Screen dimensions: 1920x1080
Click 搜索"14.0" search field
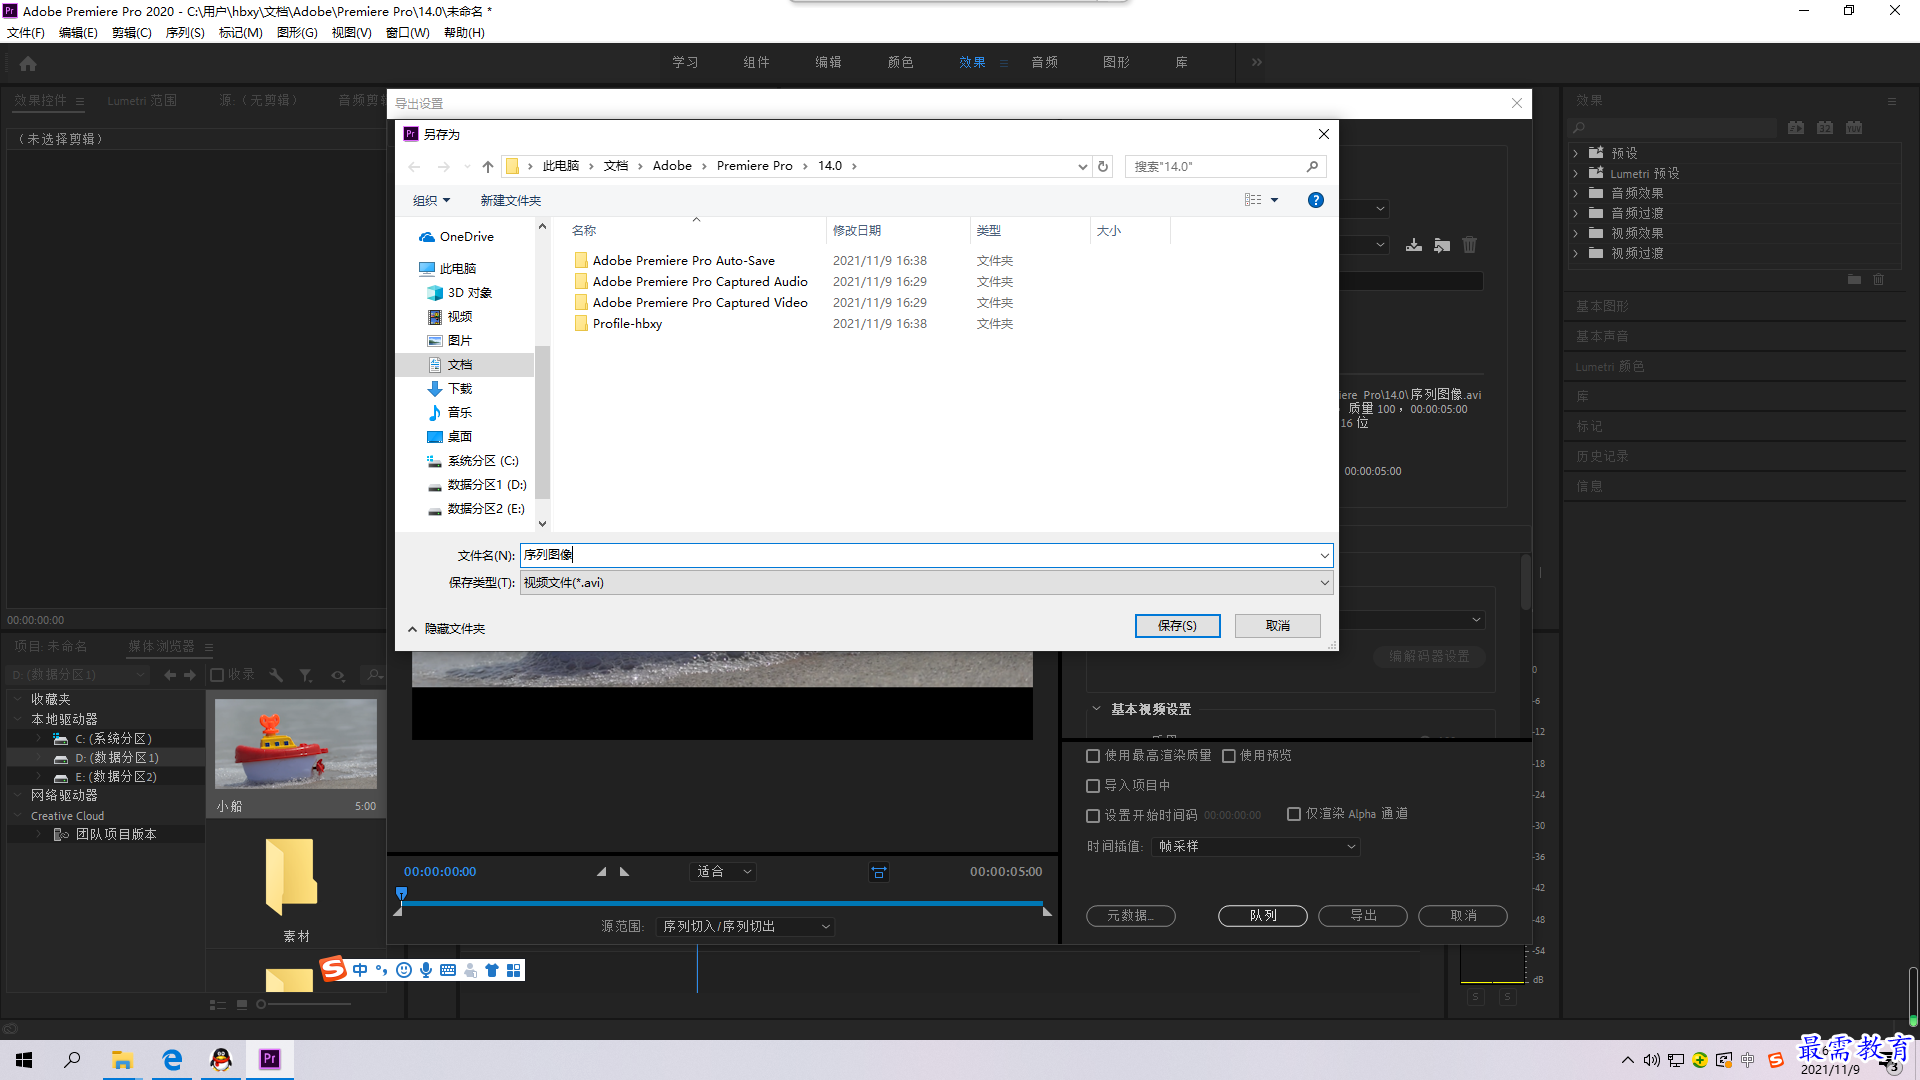[x=1215, y=166]
